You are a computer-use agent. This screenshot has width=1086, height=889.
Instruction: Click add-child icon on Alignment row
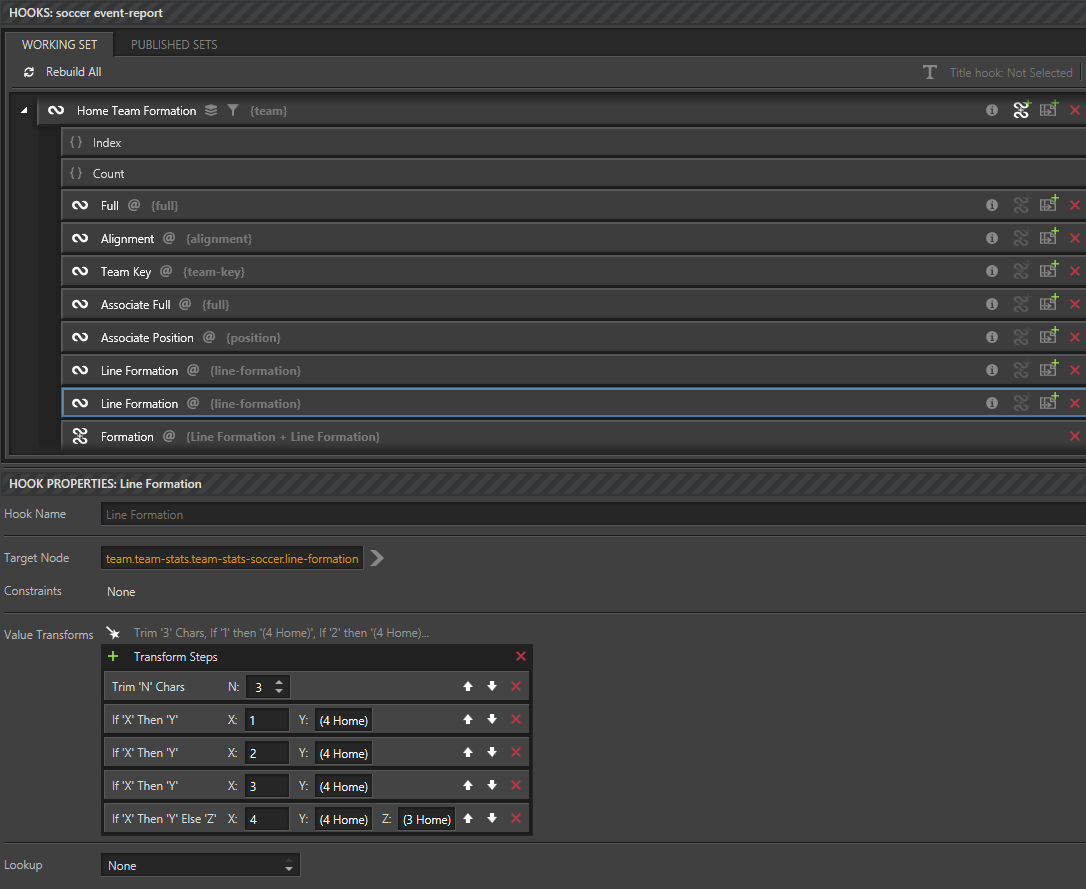(x=1049, y=237)
